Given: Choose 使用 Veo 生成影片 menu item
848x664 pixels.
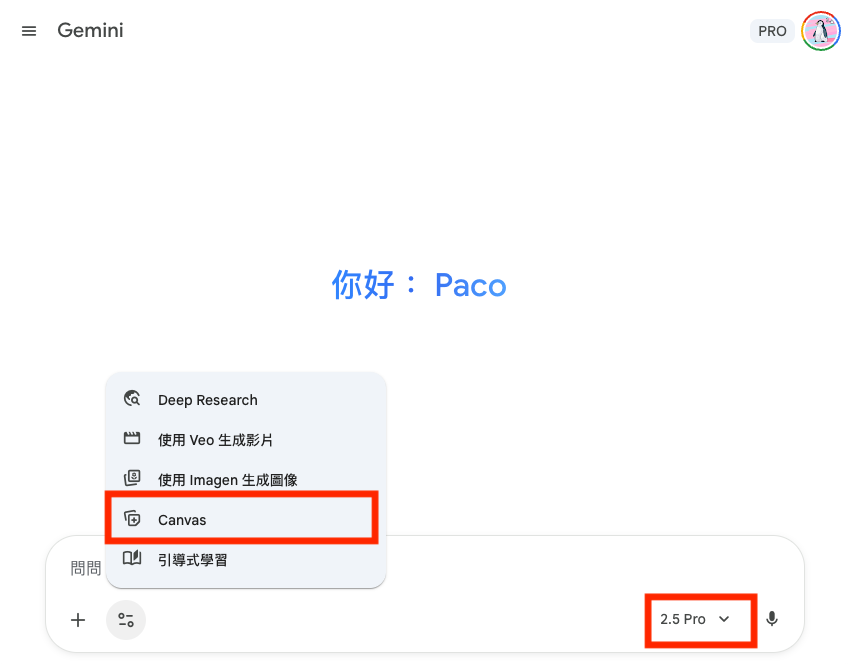Looking at the screenshot, I should coord(215,440).
